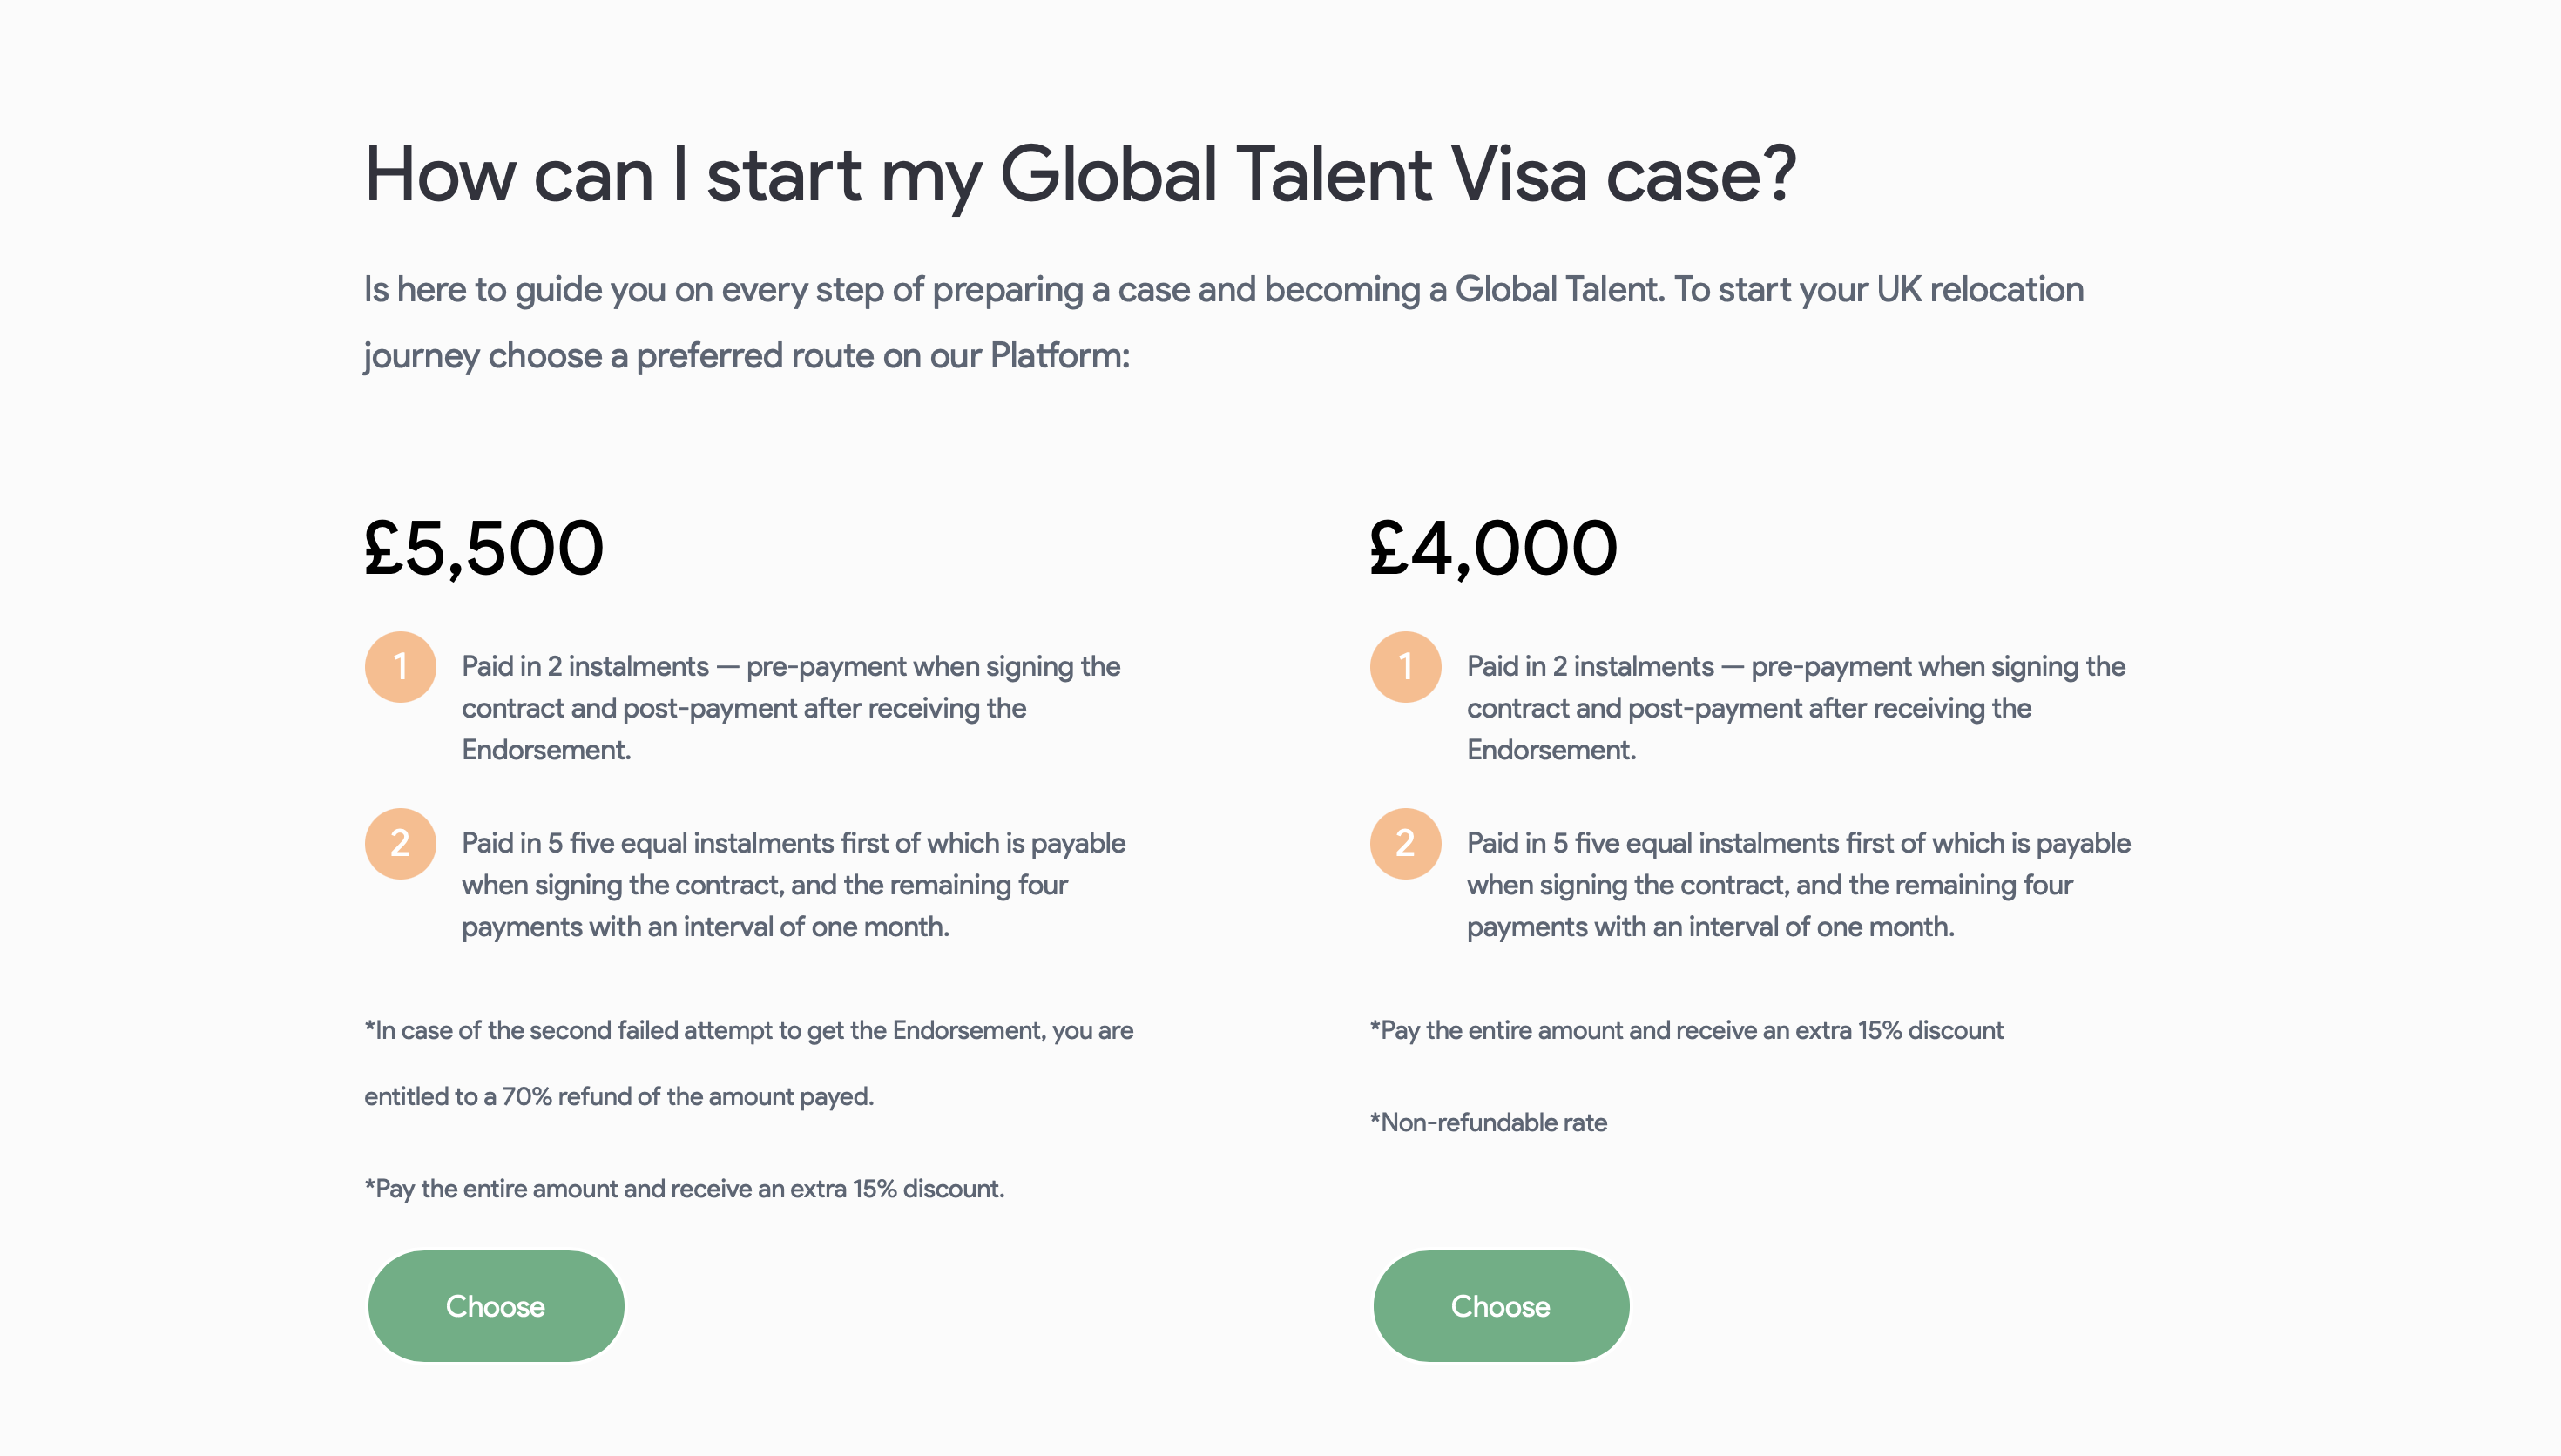
Task: Click 15% discount note under £5,500 plan
Action: [x=685, y=1189]
